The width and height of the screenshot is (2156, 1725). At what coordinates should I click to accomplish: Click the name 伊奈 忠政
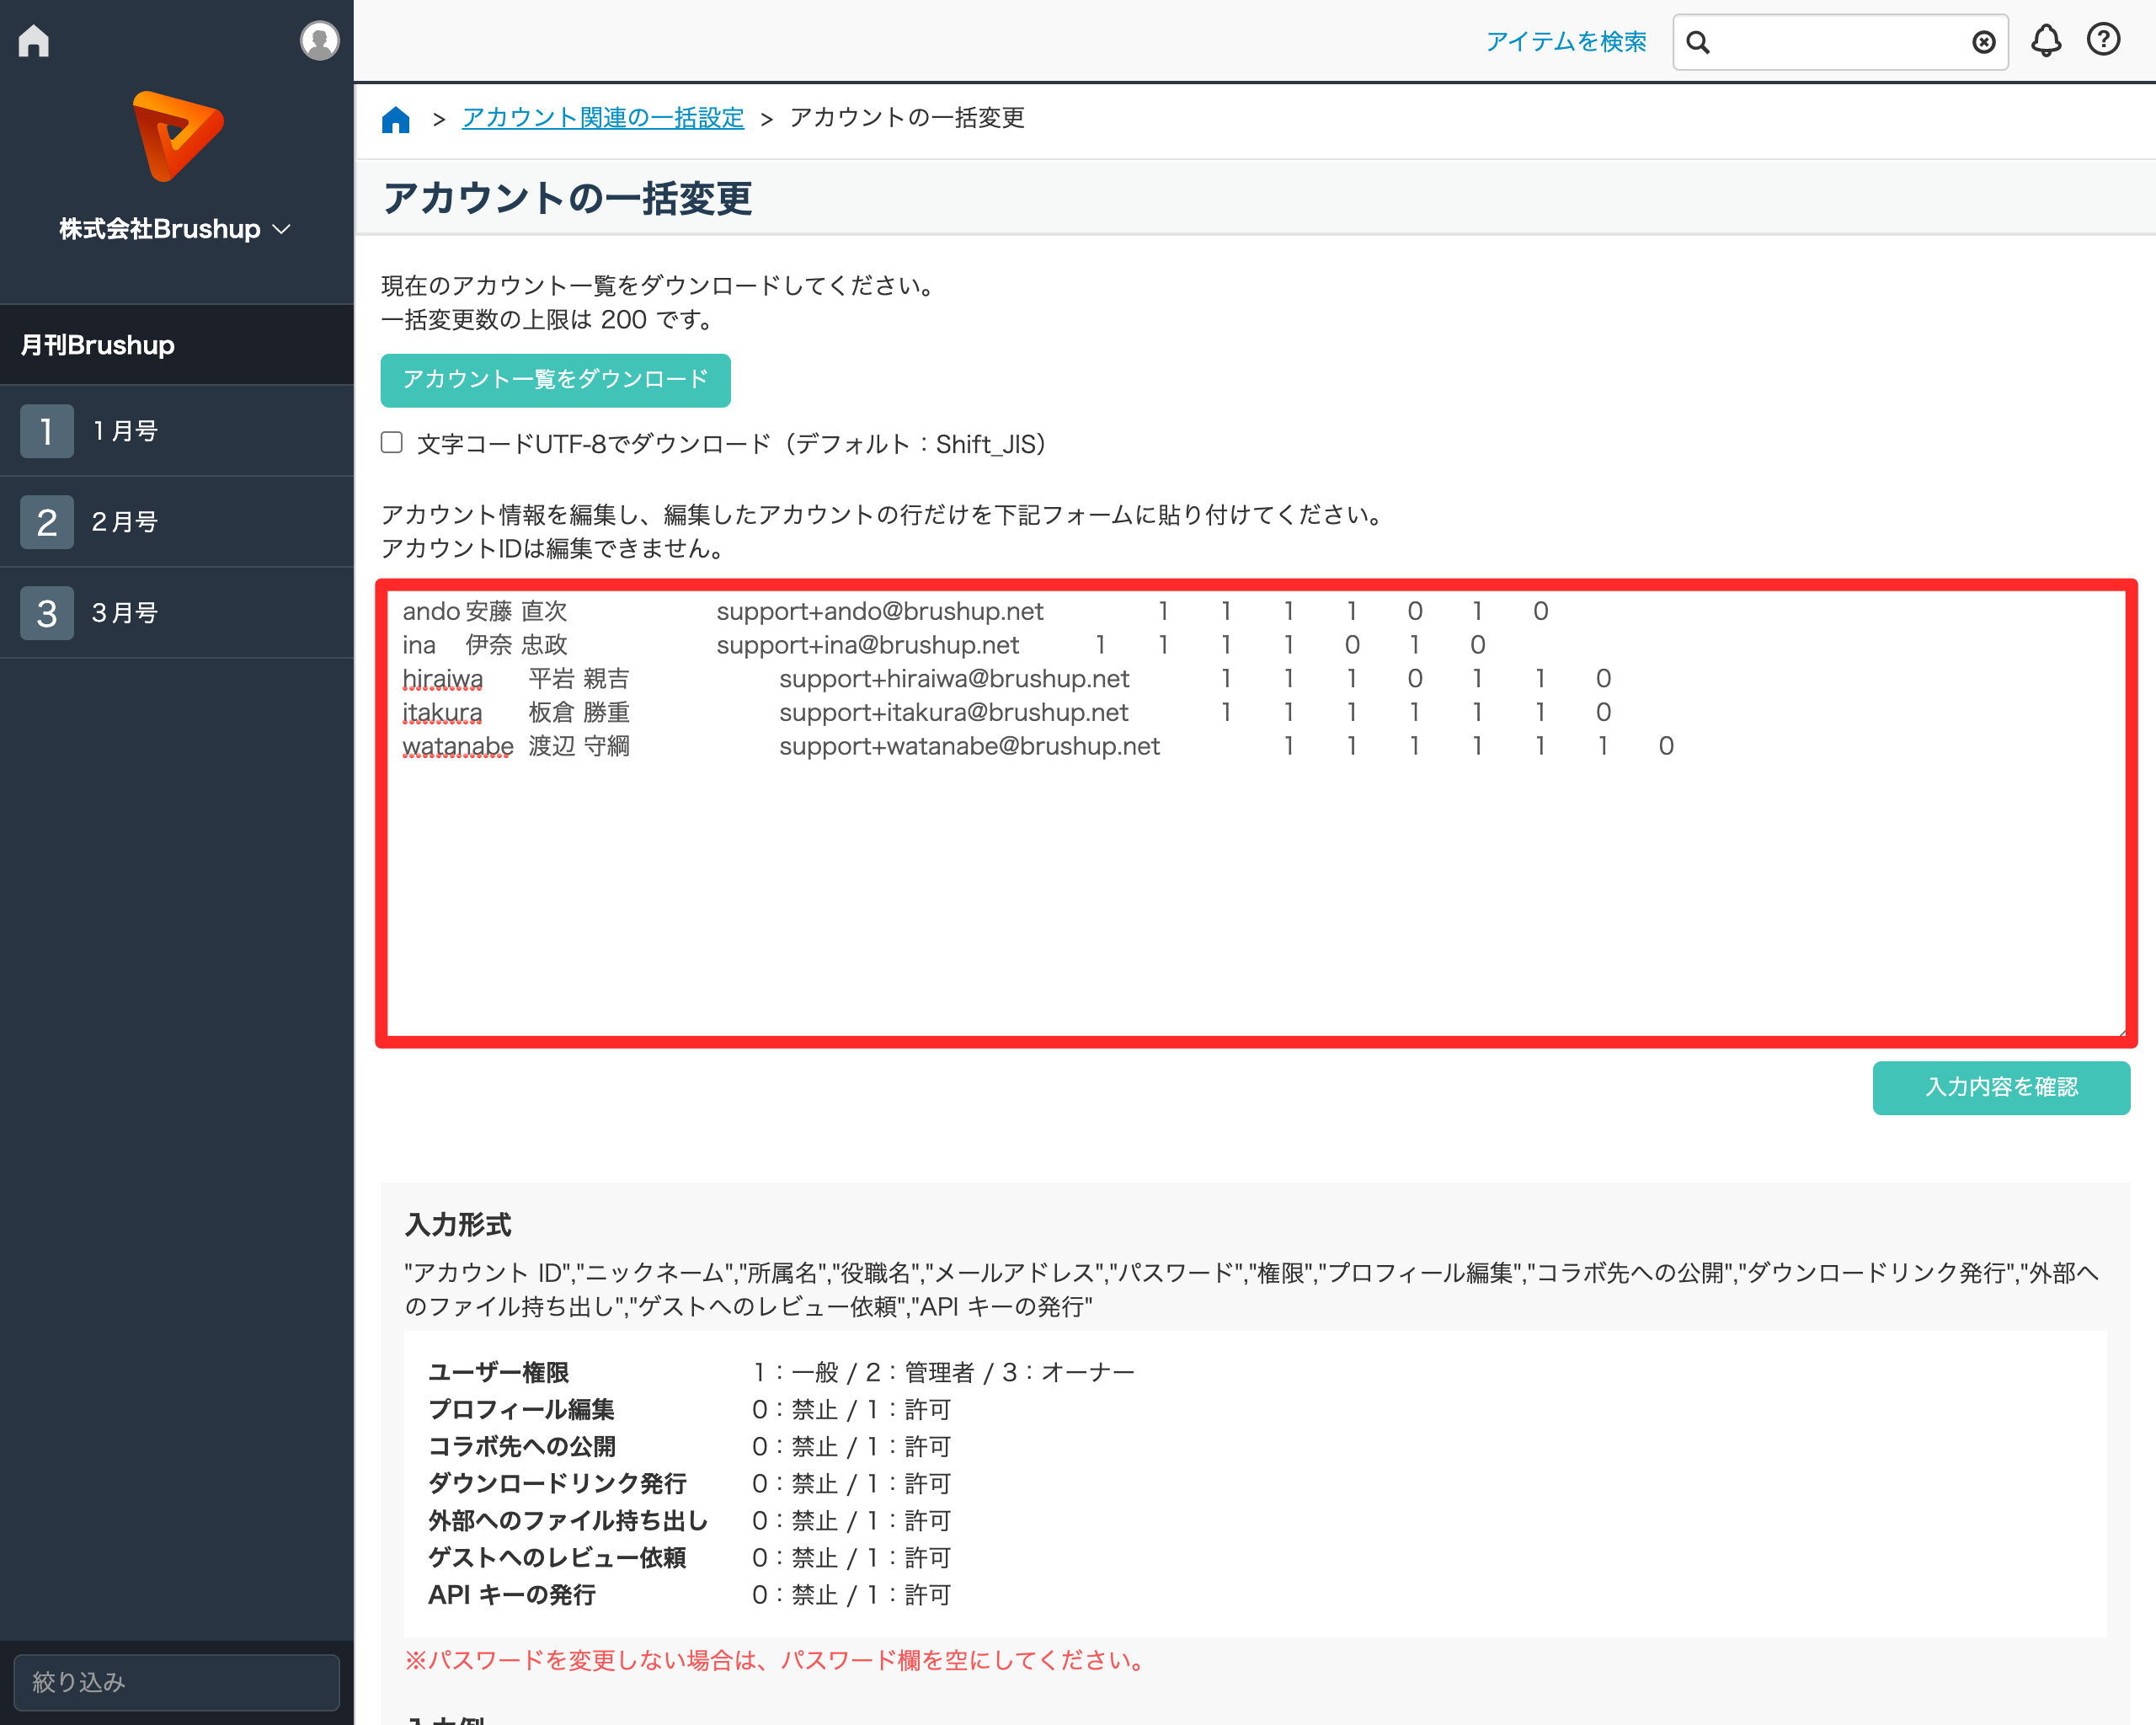[x=517, y=645]
